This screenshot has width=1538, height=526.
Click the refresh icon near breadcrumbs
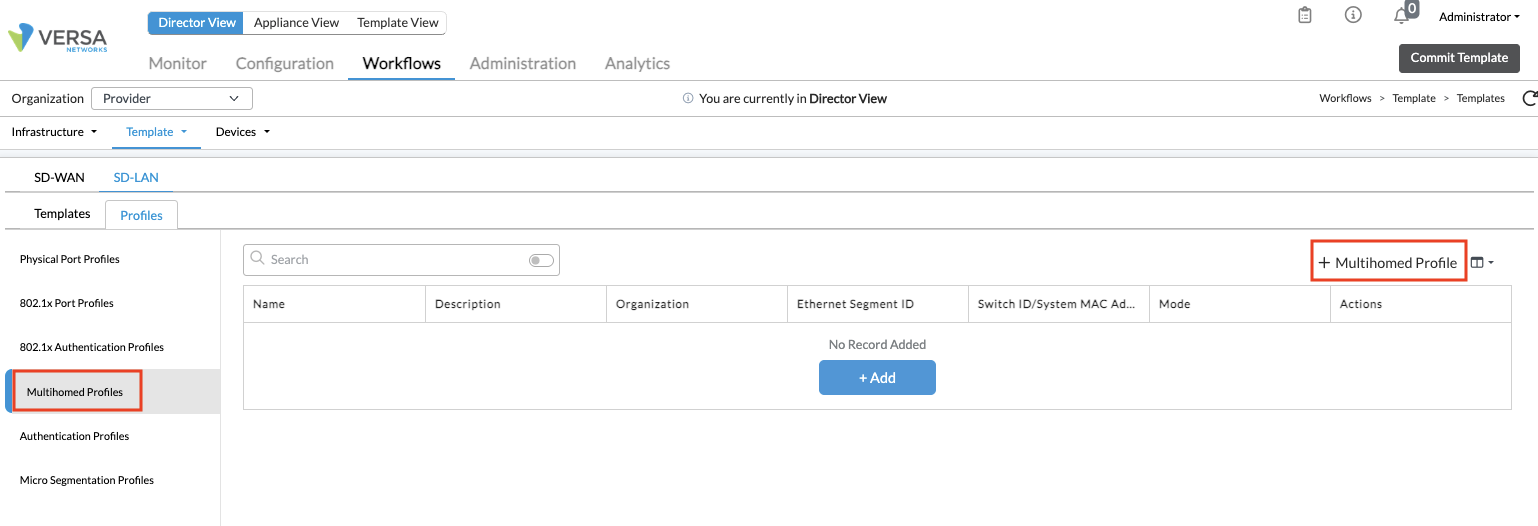click(1529, 98)
